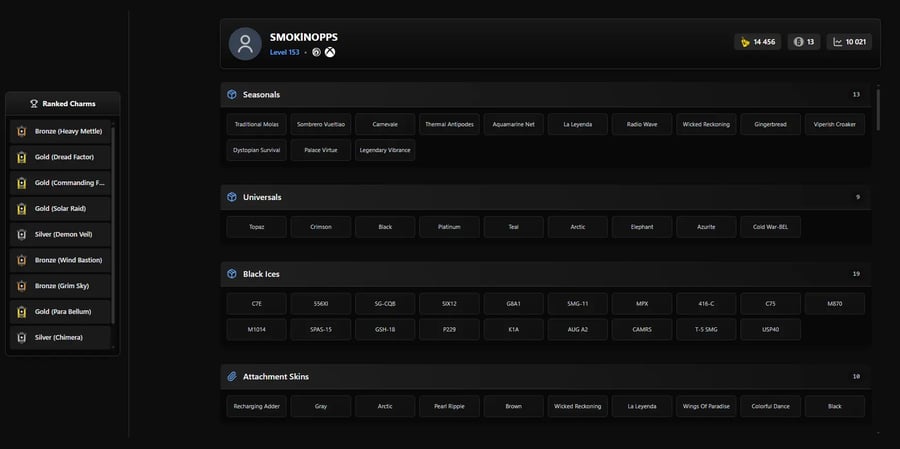
Task: Choose the Platinum universal skin
Action: 449,227
